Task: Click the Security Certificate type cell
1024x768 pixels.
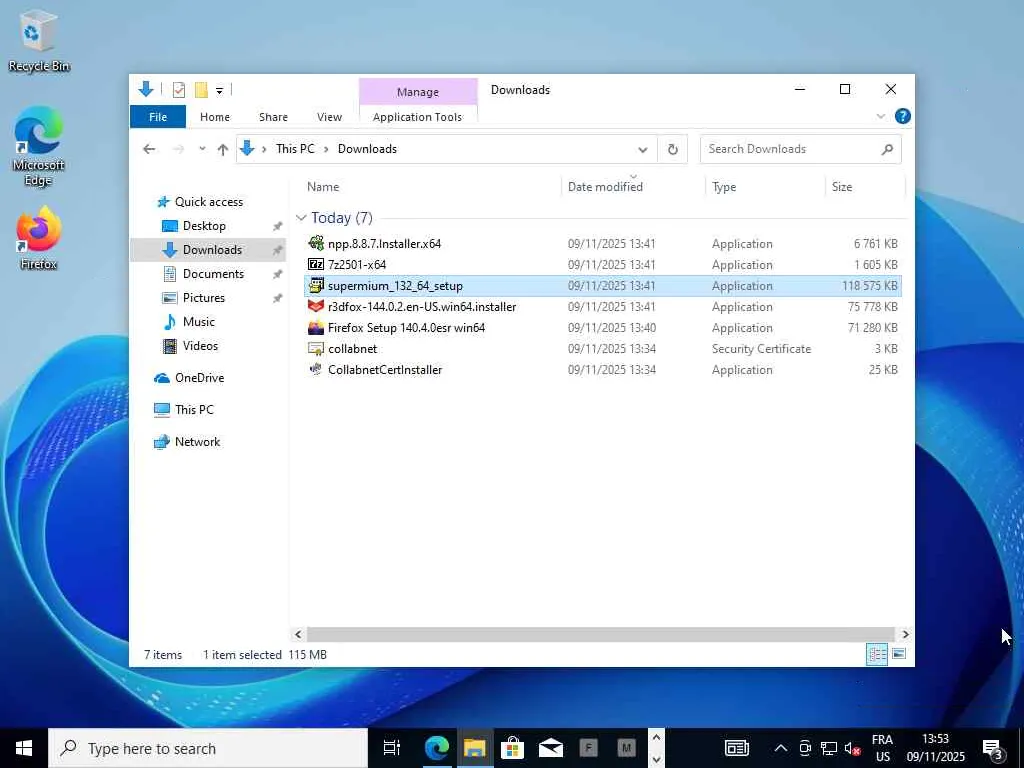Action: [x=761, y=349]
